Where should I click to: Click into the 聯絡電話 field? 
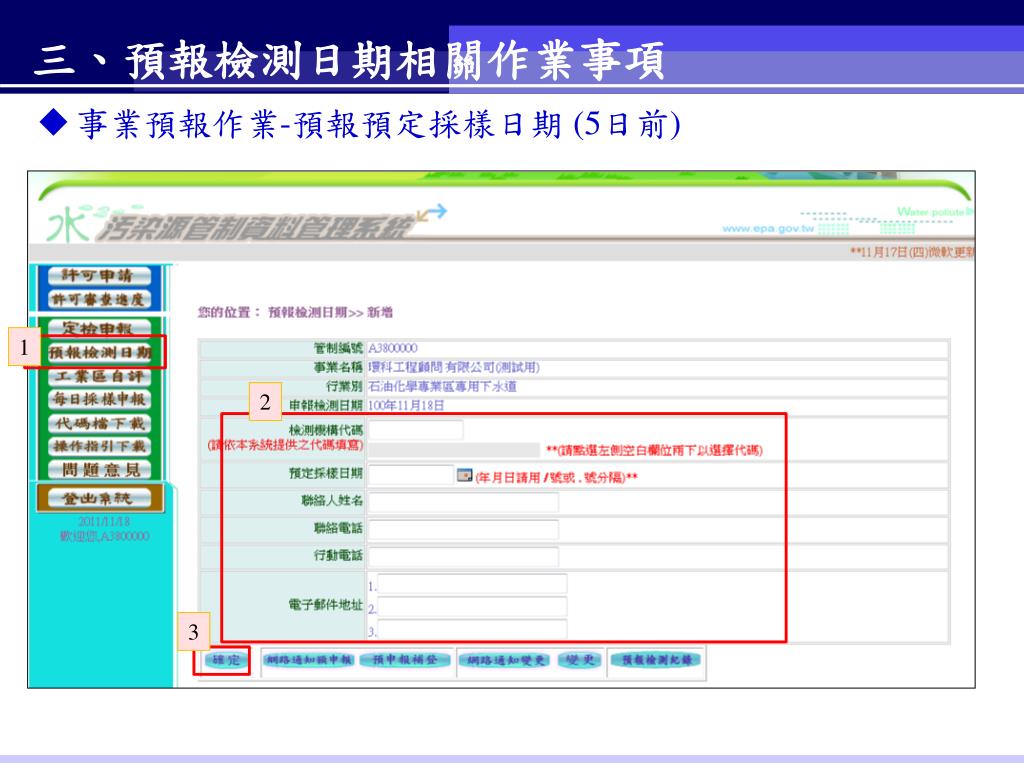pyautogui.click(x=464, y=529)
